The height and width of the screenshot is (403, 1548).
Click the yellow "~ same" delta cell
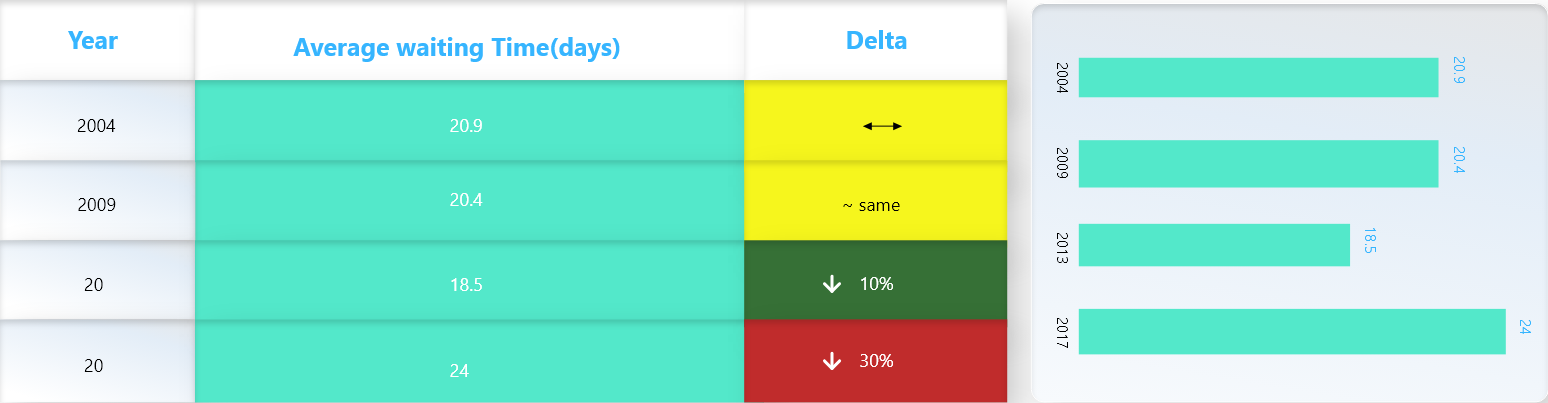(x=871, y=205)
